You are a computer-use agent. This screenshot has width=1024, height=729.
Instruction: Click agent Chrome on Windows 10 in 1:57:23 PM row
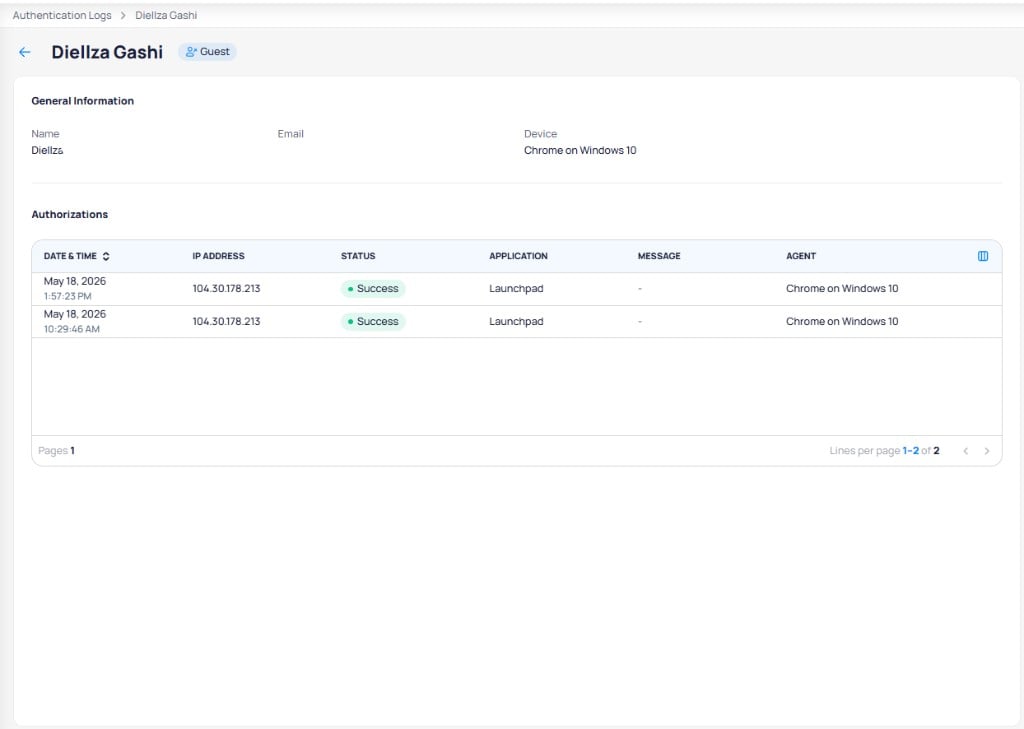(x=842, y=289)
